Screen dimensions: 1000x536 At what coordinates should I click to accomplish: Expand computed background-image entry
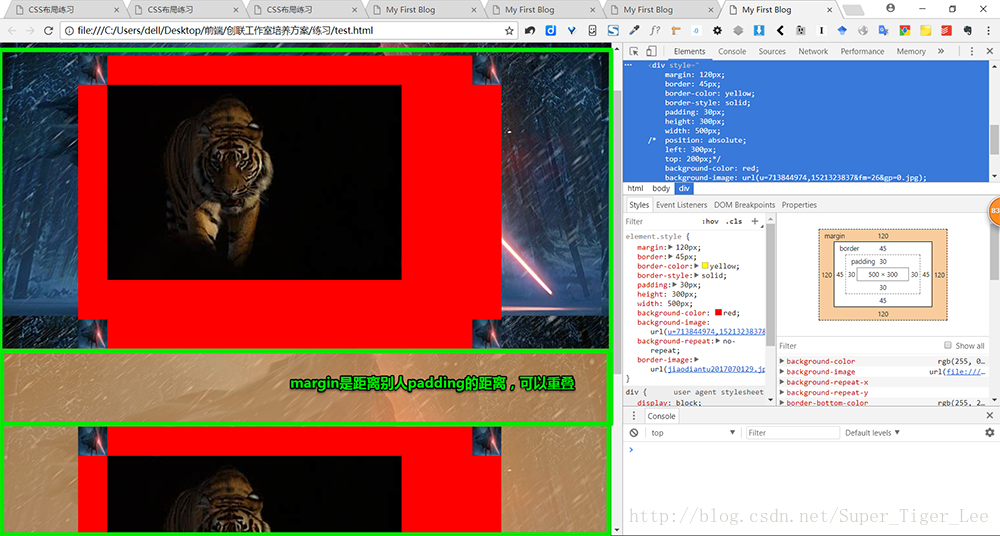point(783,371)
